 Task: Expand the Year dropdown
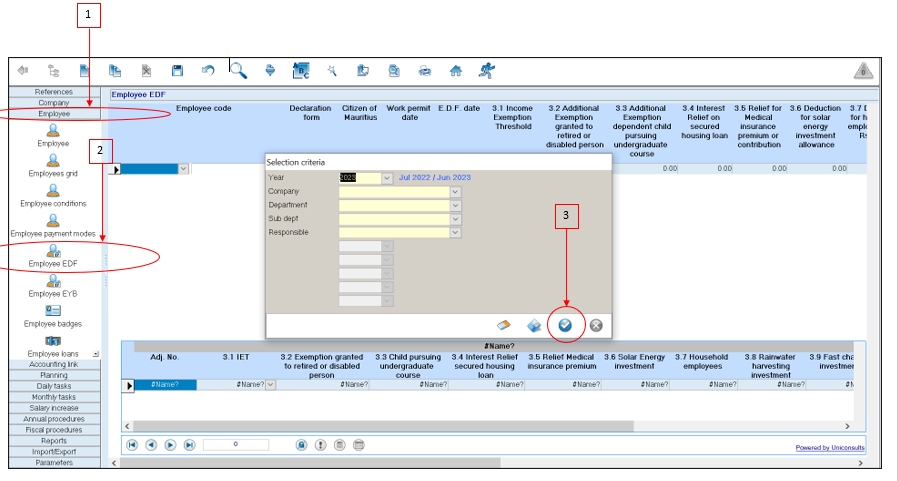387,178
